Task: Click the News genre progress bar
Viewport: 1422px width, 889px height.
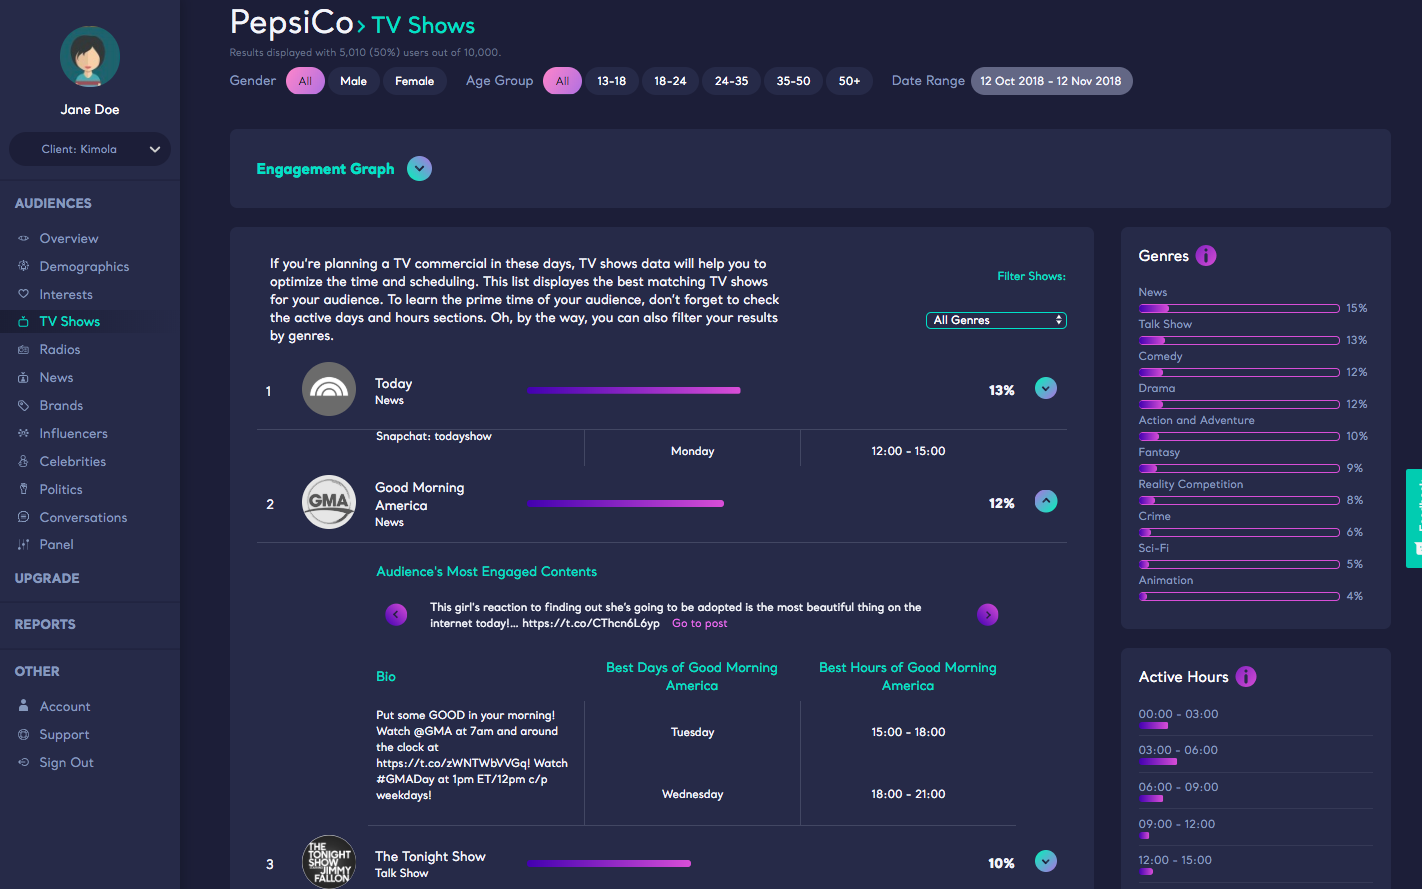Action: point(1239,308)
